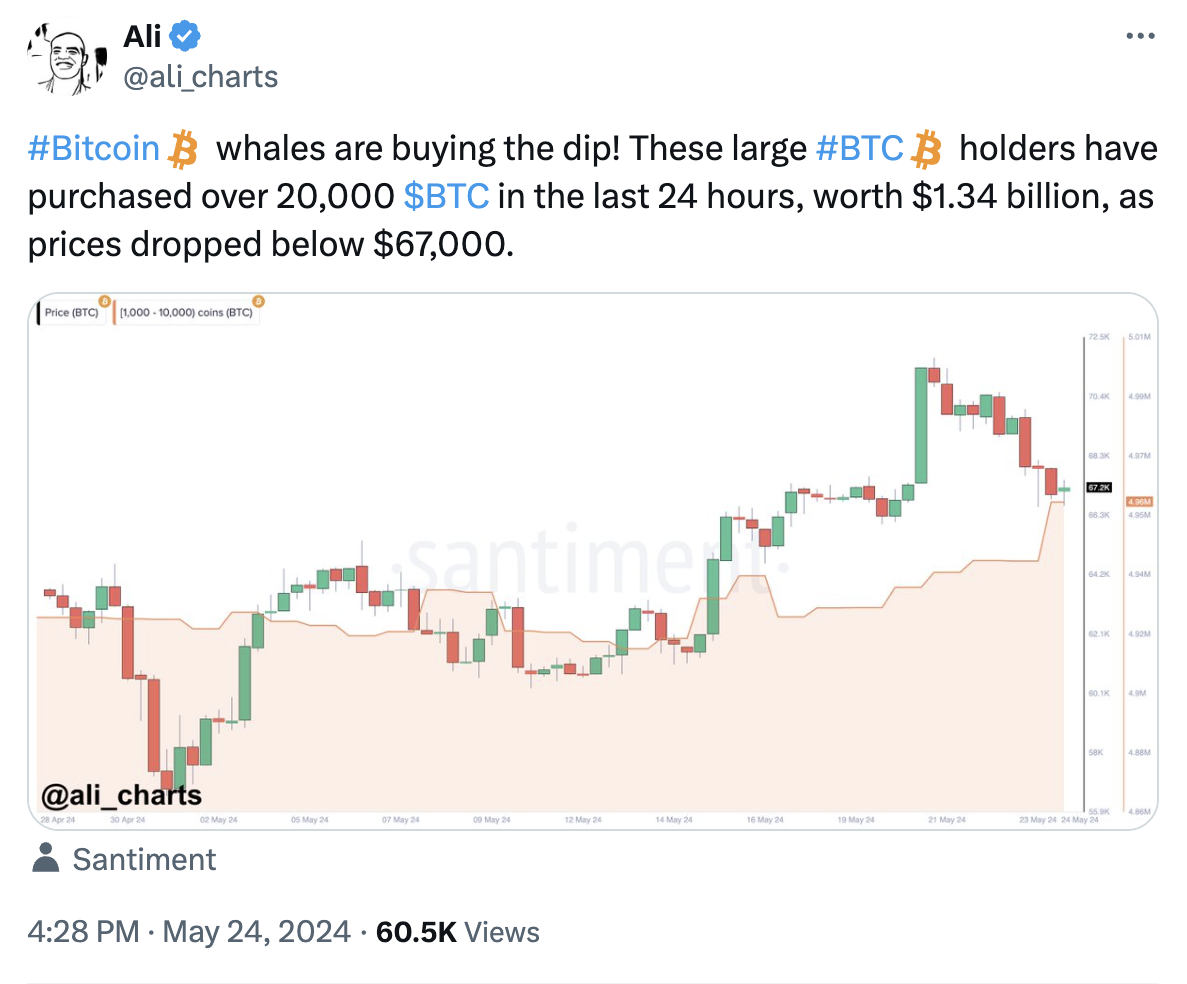Click the blue verified badge icon
This screenshot has height=984, width=1187.
point(185,36)
